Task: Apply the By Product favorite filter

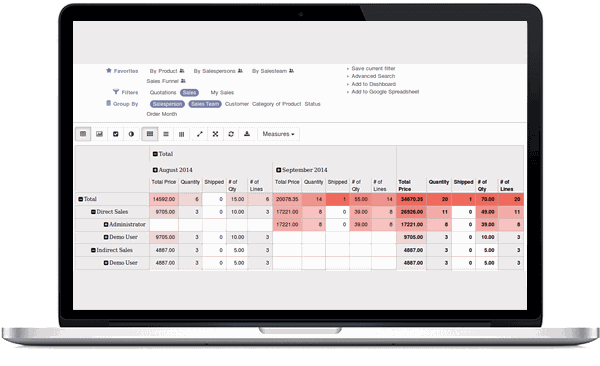Action: coord(163,71)
